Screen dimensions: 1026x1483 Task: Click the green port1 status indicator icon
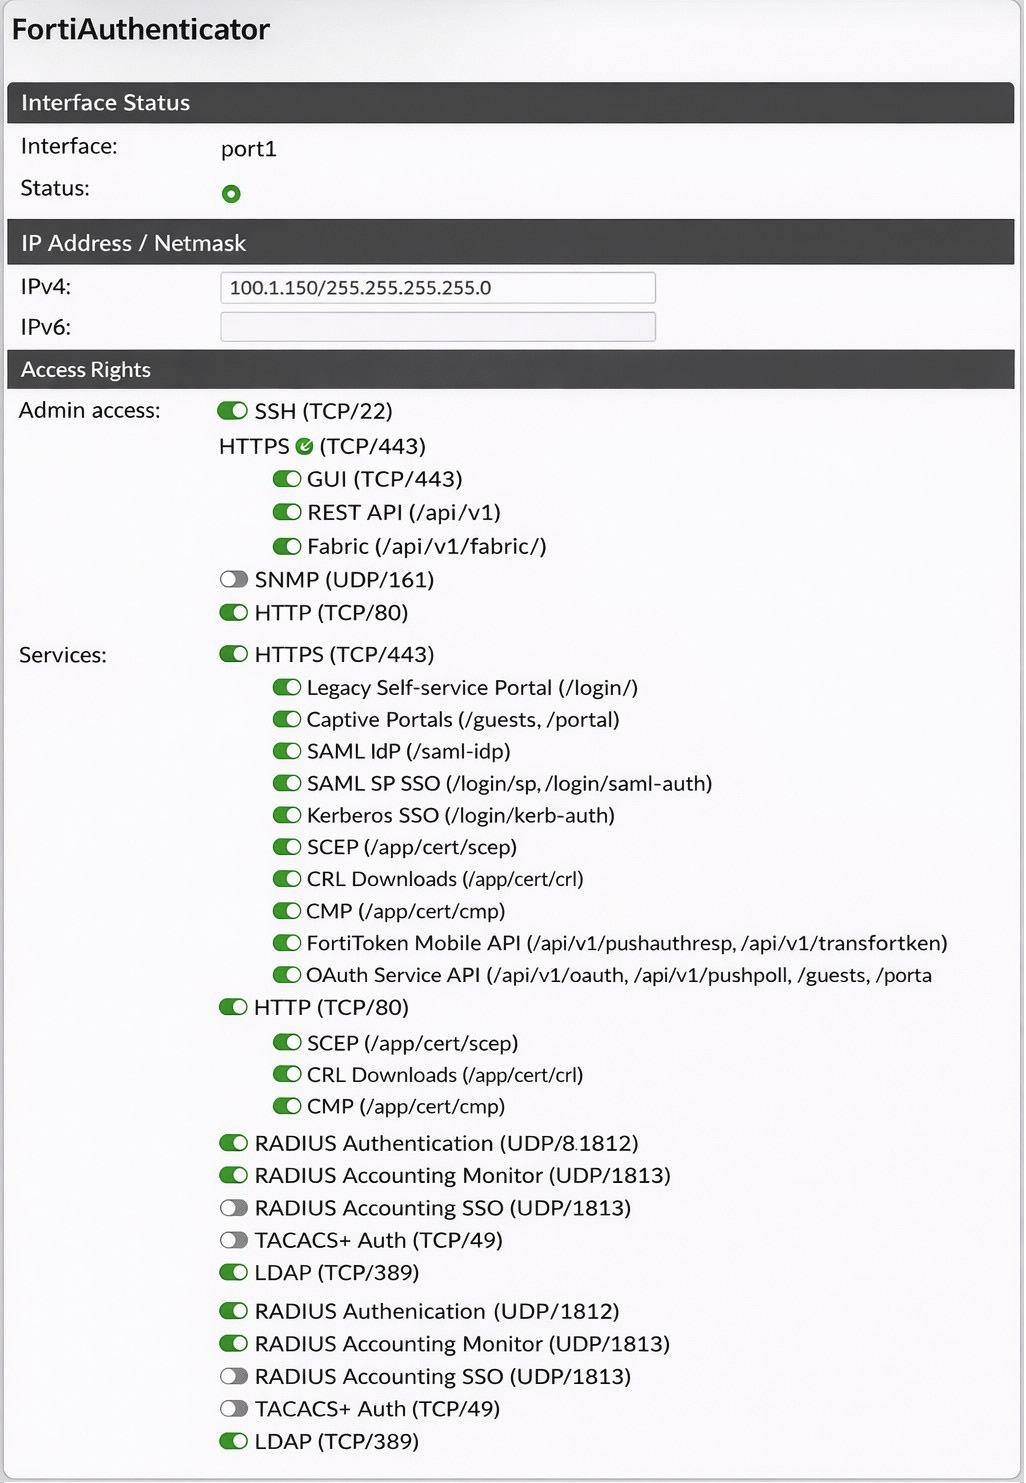(x=231, y=194)
